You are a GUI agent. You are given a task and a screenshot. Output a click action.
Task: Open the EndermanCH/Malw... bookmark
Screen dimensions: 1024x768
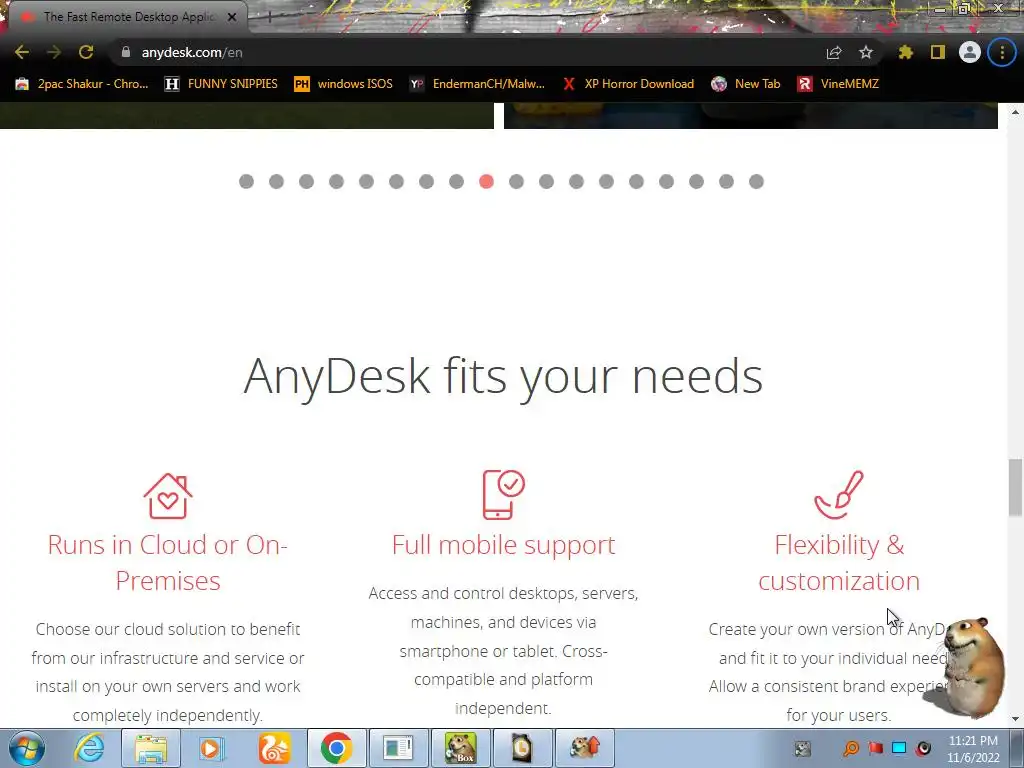(477, 84)
